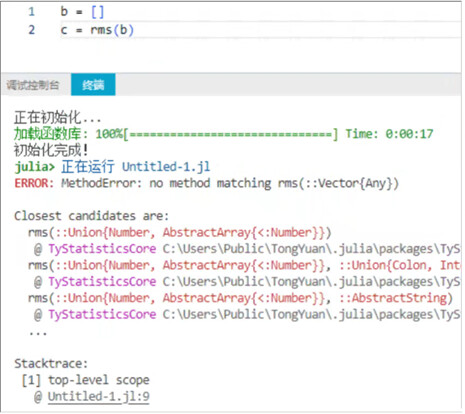Click the [1] top-level scope entry

point(86,380)
